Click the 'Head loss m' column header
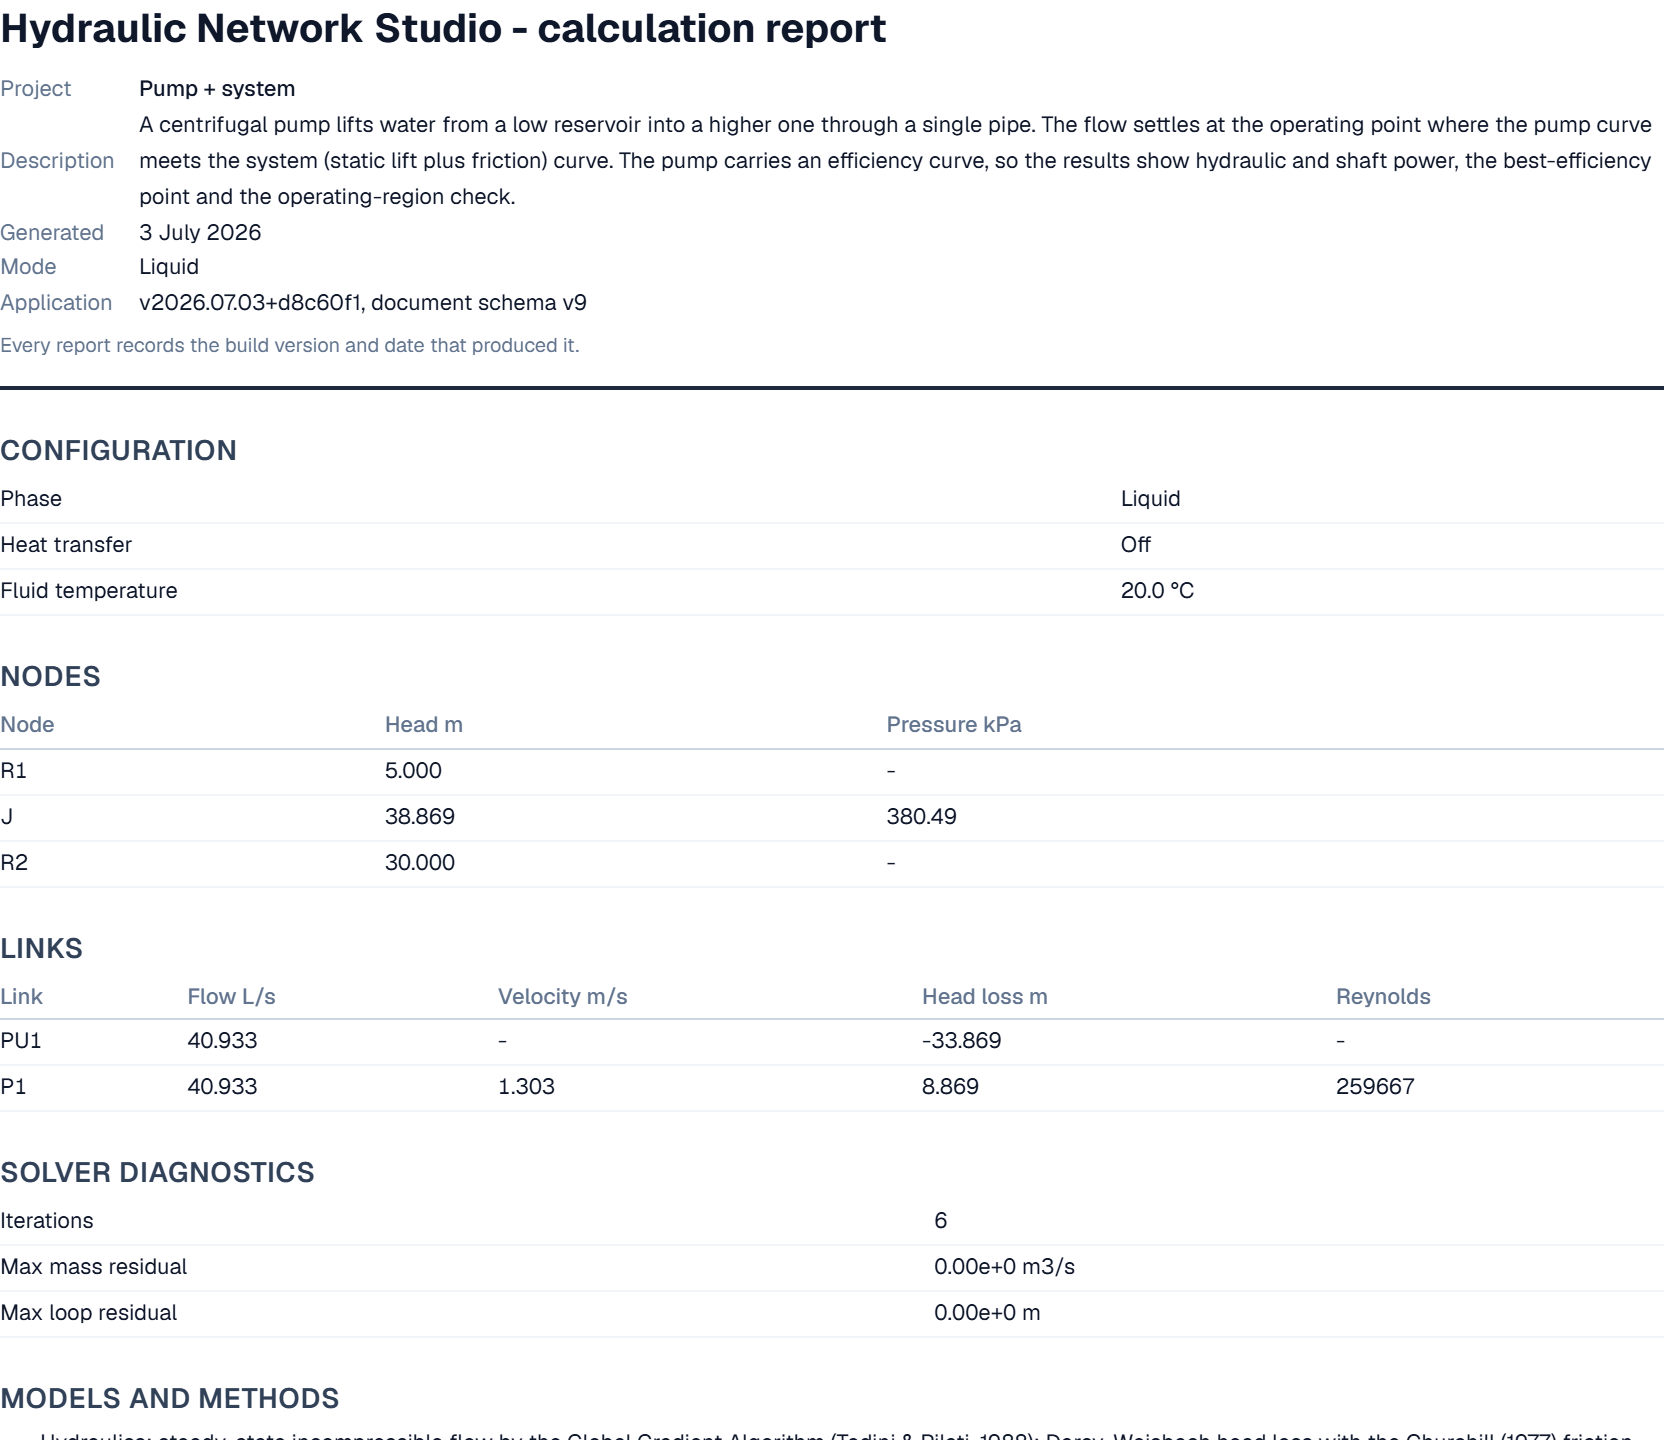Screen dimensions: 1664x1440 pos(985,996)
